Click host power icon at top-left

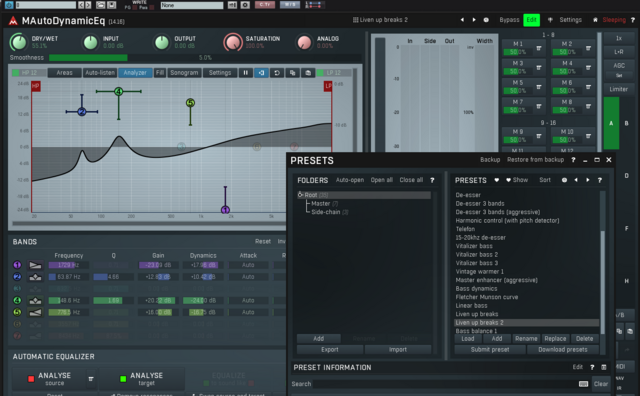[x=9, y=5]
